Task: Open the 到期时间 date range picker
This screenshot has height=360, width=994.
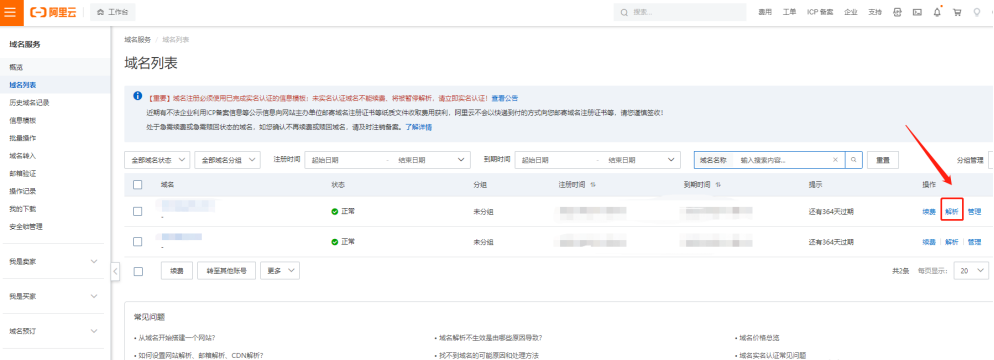Action: pos(597,160)
